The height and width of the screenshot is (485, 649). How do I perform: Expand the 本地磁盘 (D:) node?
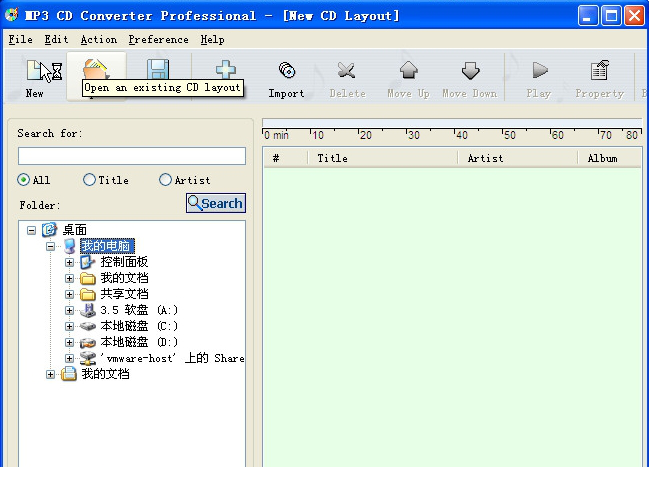[x=70, y=343]
